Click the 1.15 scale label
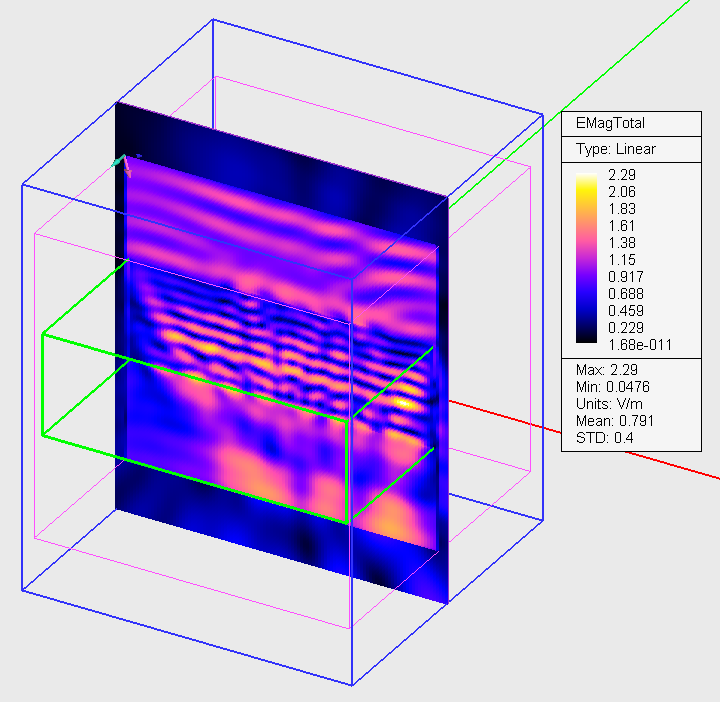Image resolution: width=720 pixels, height=702 pixels. tap(622, 260)
